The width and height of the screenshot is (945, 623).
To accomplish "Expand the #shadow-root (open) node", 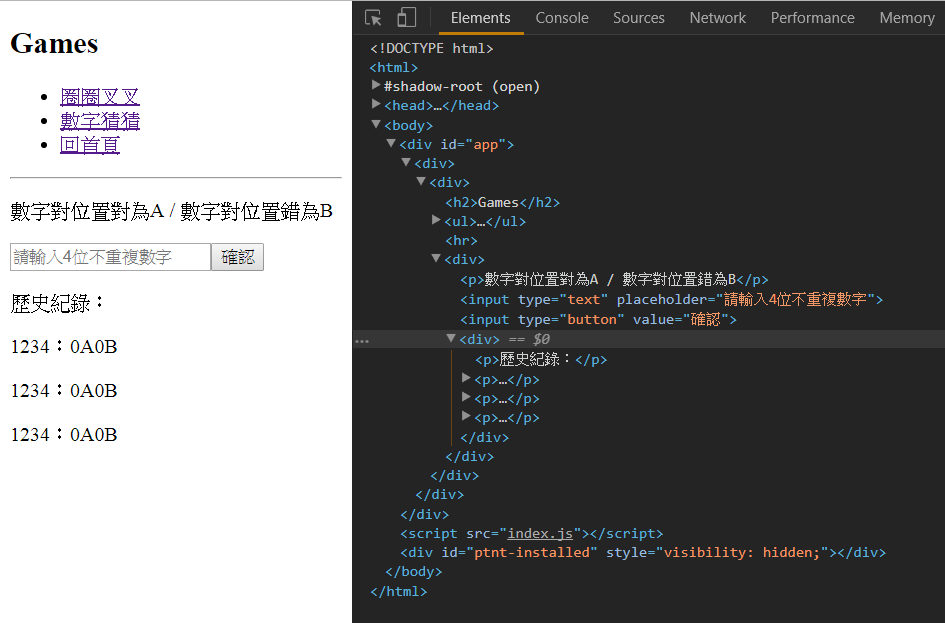I will pyautogui.click(x=376, y=85).
